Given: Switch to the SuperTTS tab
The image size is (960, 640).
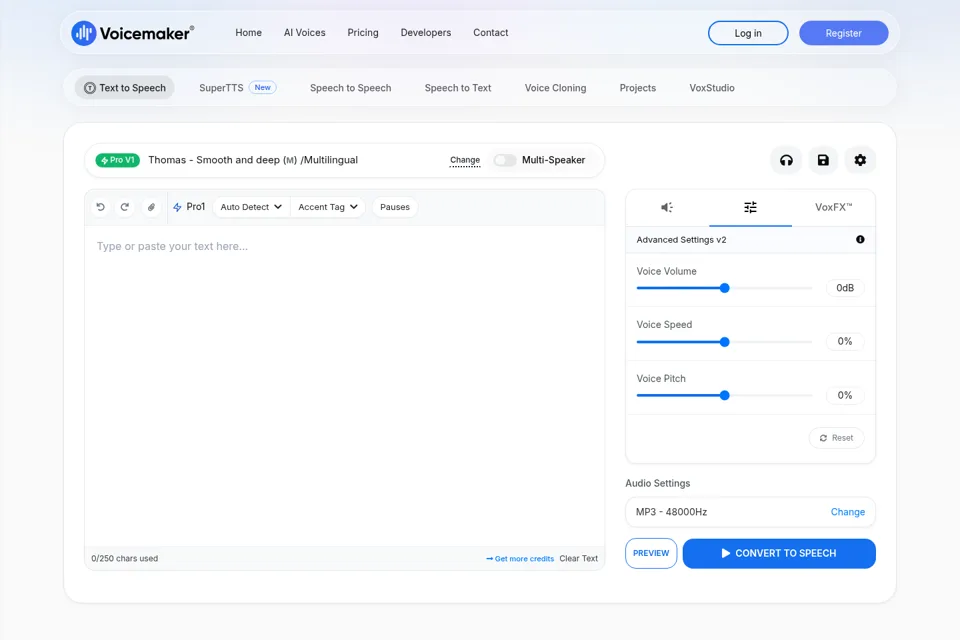Looking at the screenshot, I should click(x=238, y=88).
